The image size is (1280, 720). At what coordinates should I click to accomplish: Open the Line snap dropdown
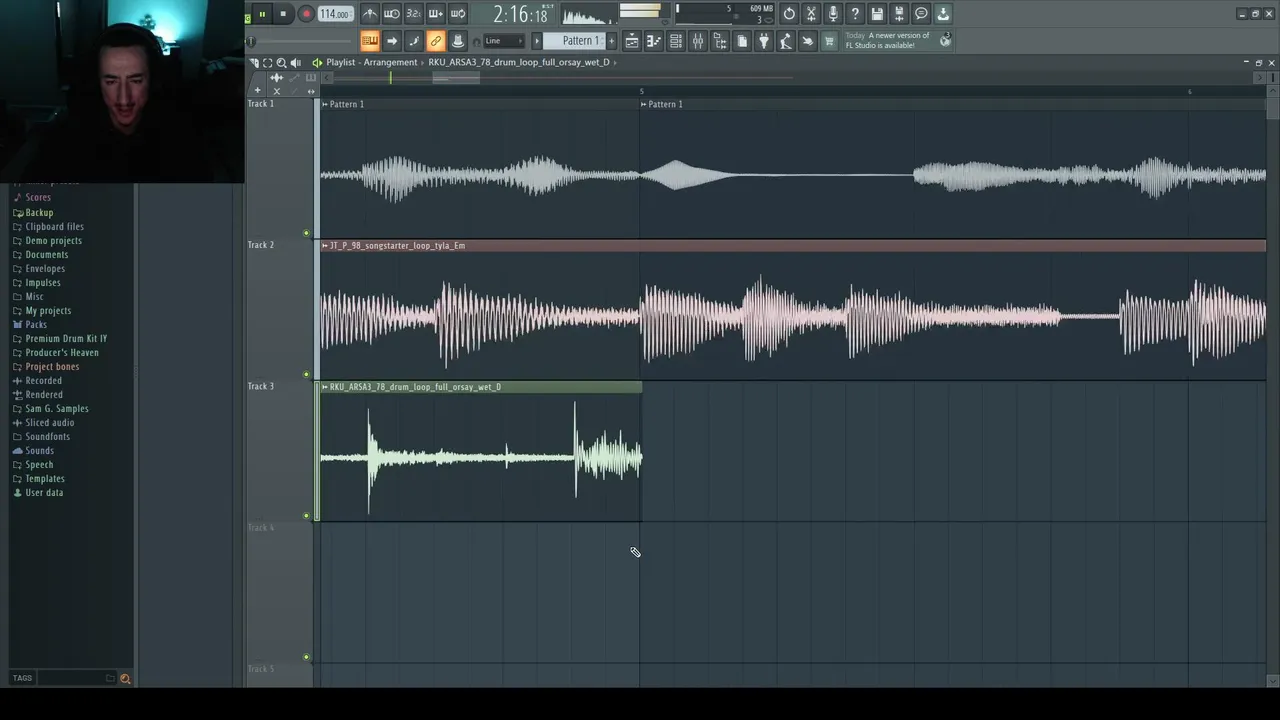click(504, 41)
